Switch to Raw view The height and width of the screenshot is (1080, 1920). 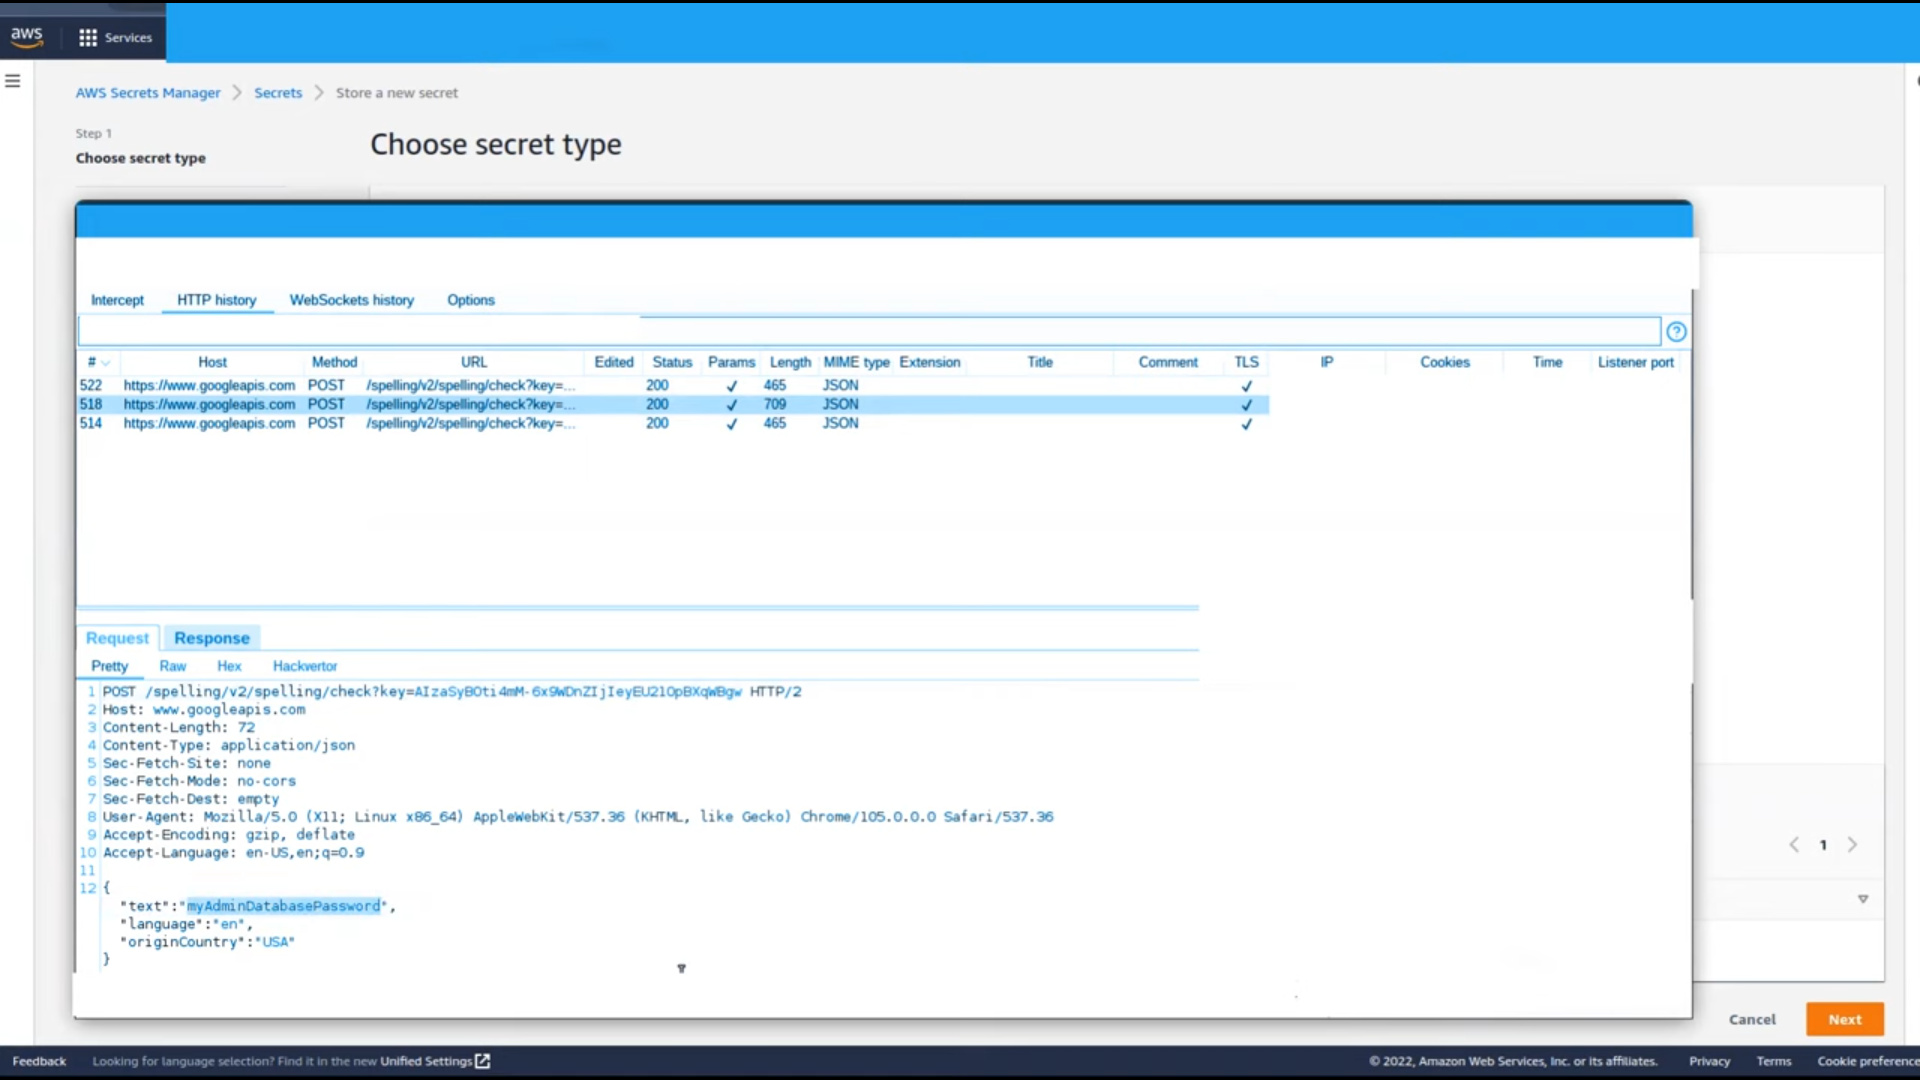(x=173, y=666)
